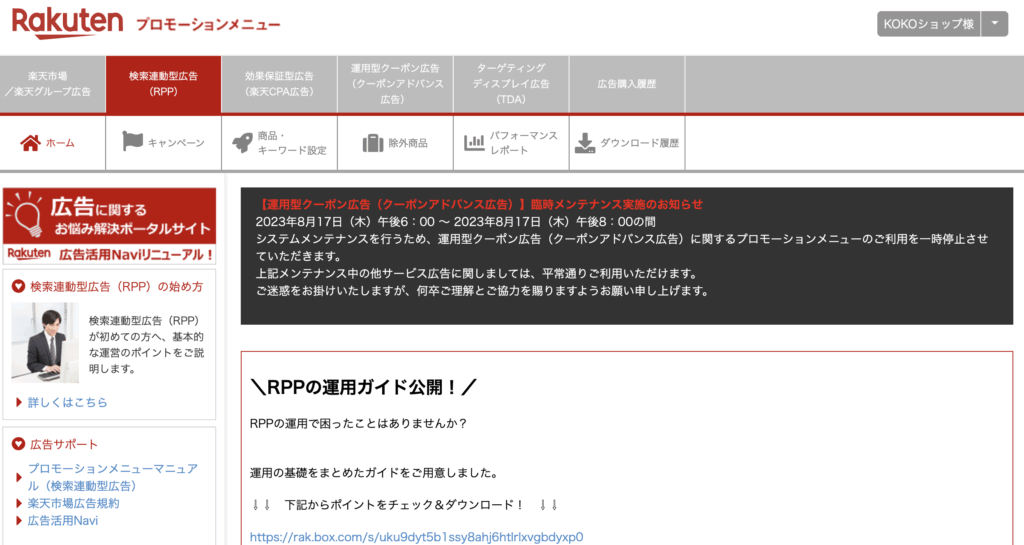Click the briefcase icon for 除外商品
Viewport: 1024px width, 545px height.
[373, 143]
